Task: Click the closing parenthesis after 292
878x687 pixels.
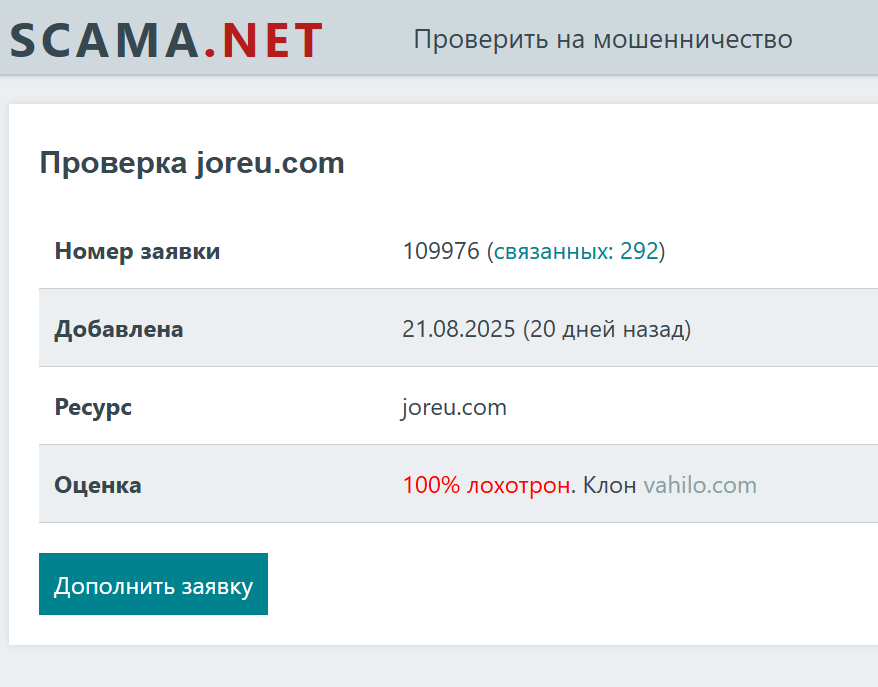Action: click(662, 251)
